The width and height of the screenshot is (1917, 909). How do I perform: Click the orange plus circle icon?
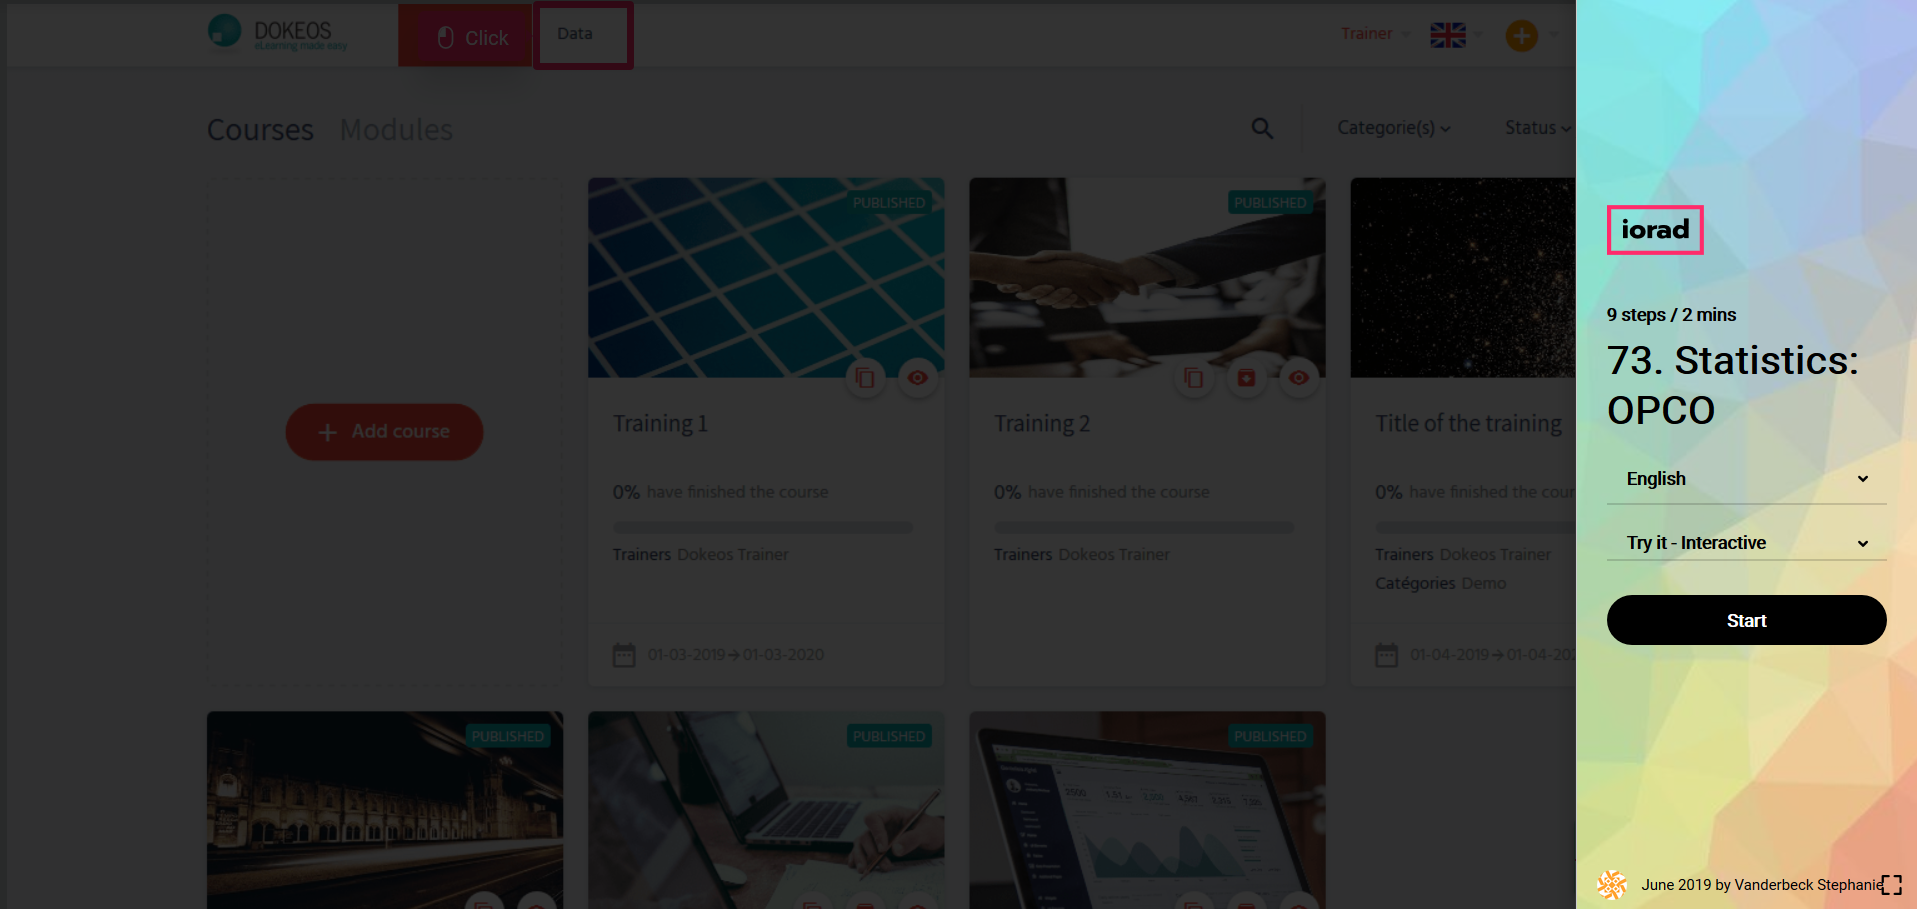tap(1521, 36)
